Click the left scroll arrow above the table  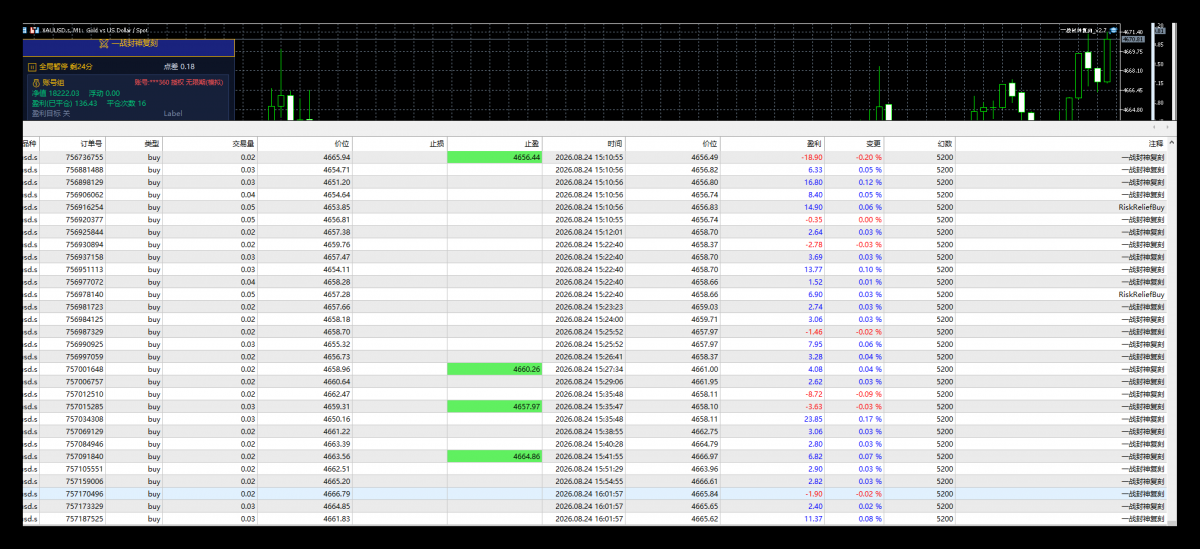1155,127
